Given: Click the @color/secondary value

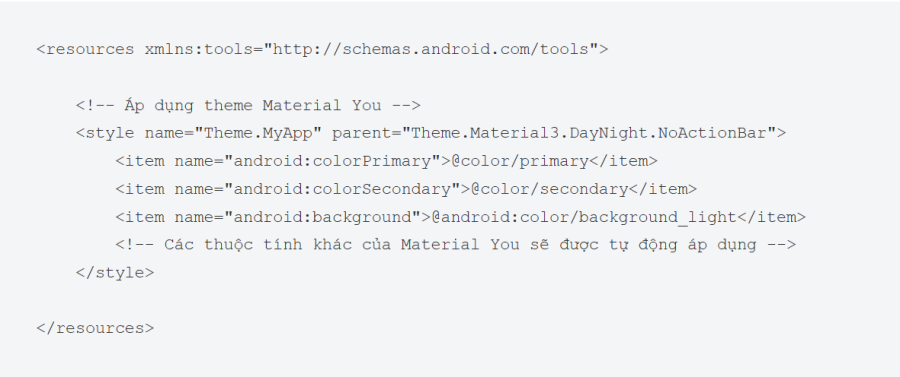Looking at the screenshot, I should coord(550,189).
